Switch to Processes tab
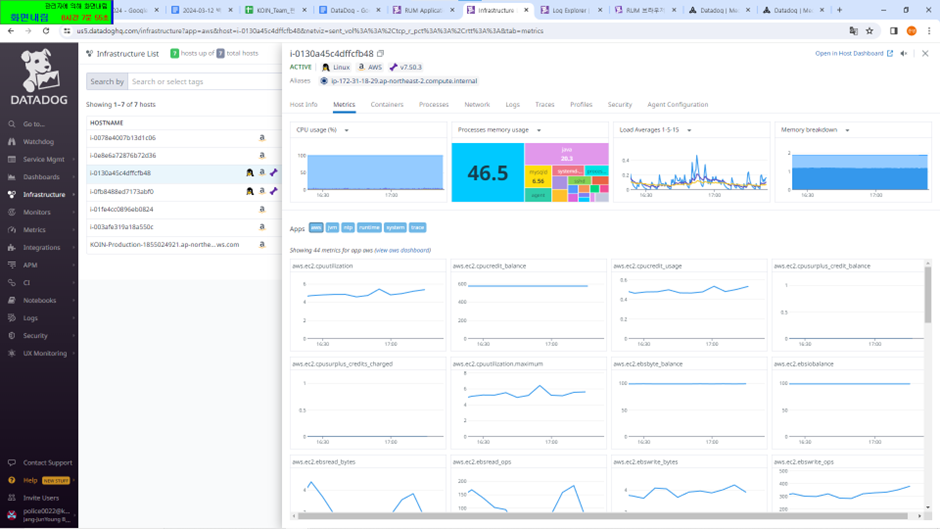Image resolution: width=940 pixels, height=529 pixels. tap(433, 104)
